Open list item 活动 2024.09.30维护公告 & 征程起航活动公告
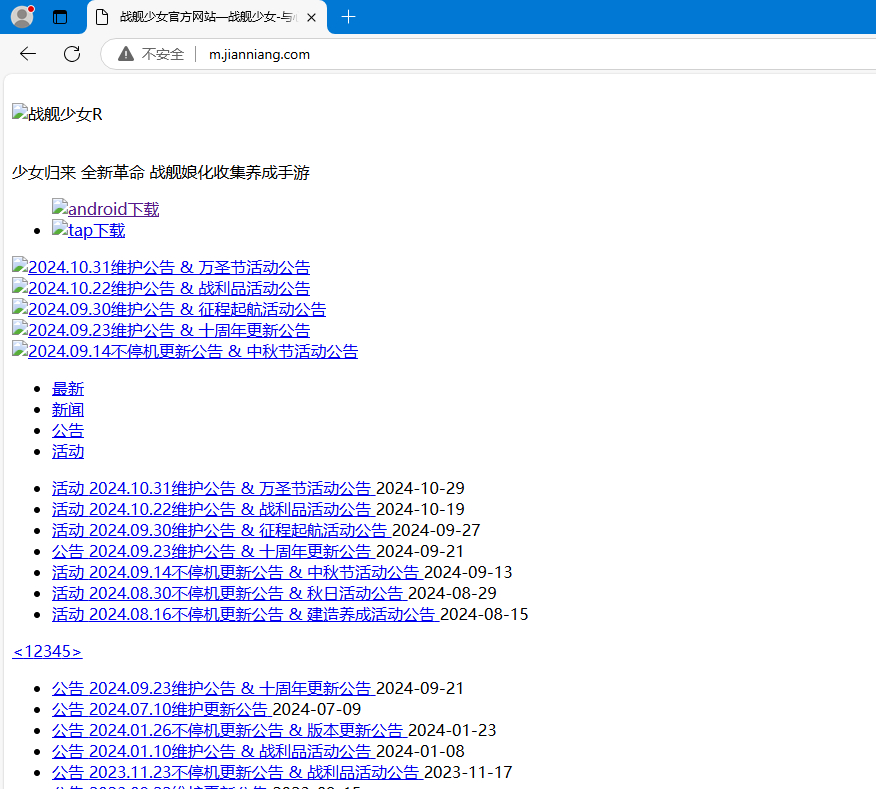This screenshot has width=876, height=789. coord(221,530)
